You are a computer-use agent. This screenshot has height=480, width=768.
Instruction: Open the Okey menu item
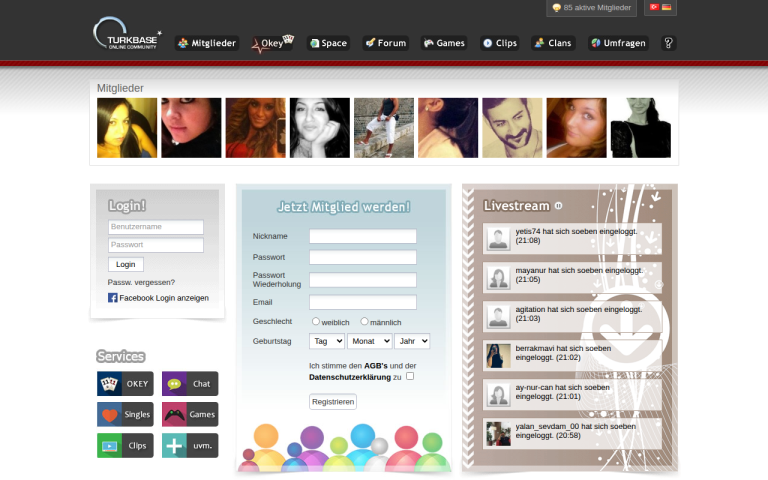tap(272, 43)
